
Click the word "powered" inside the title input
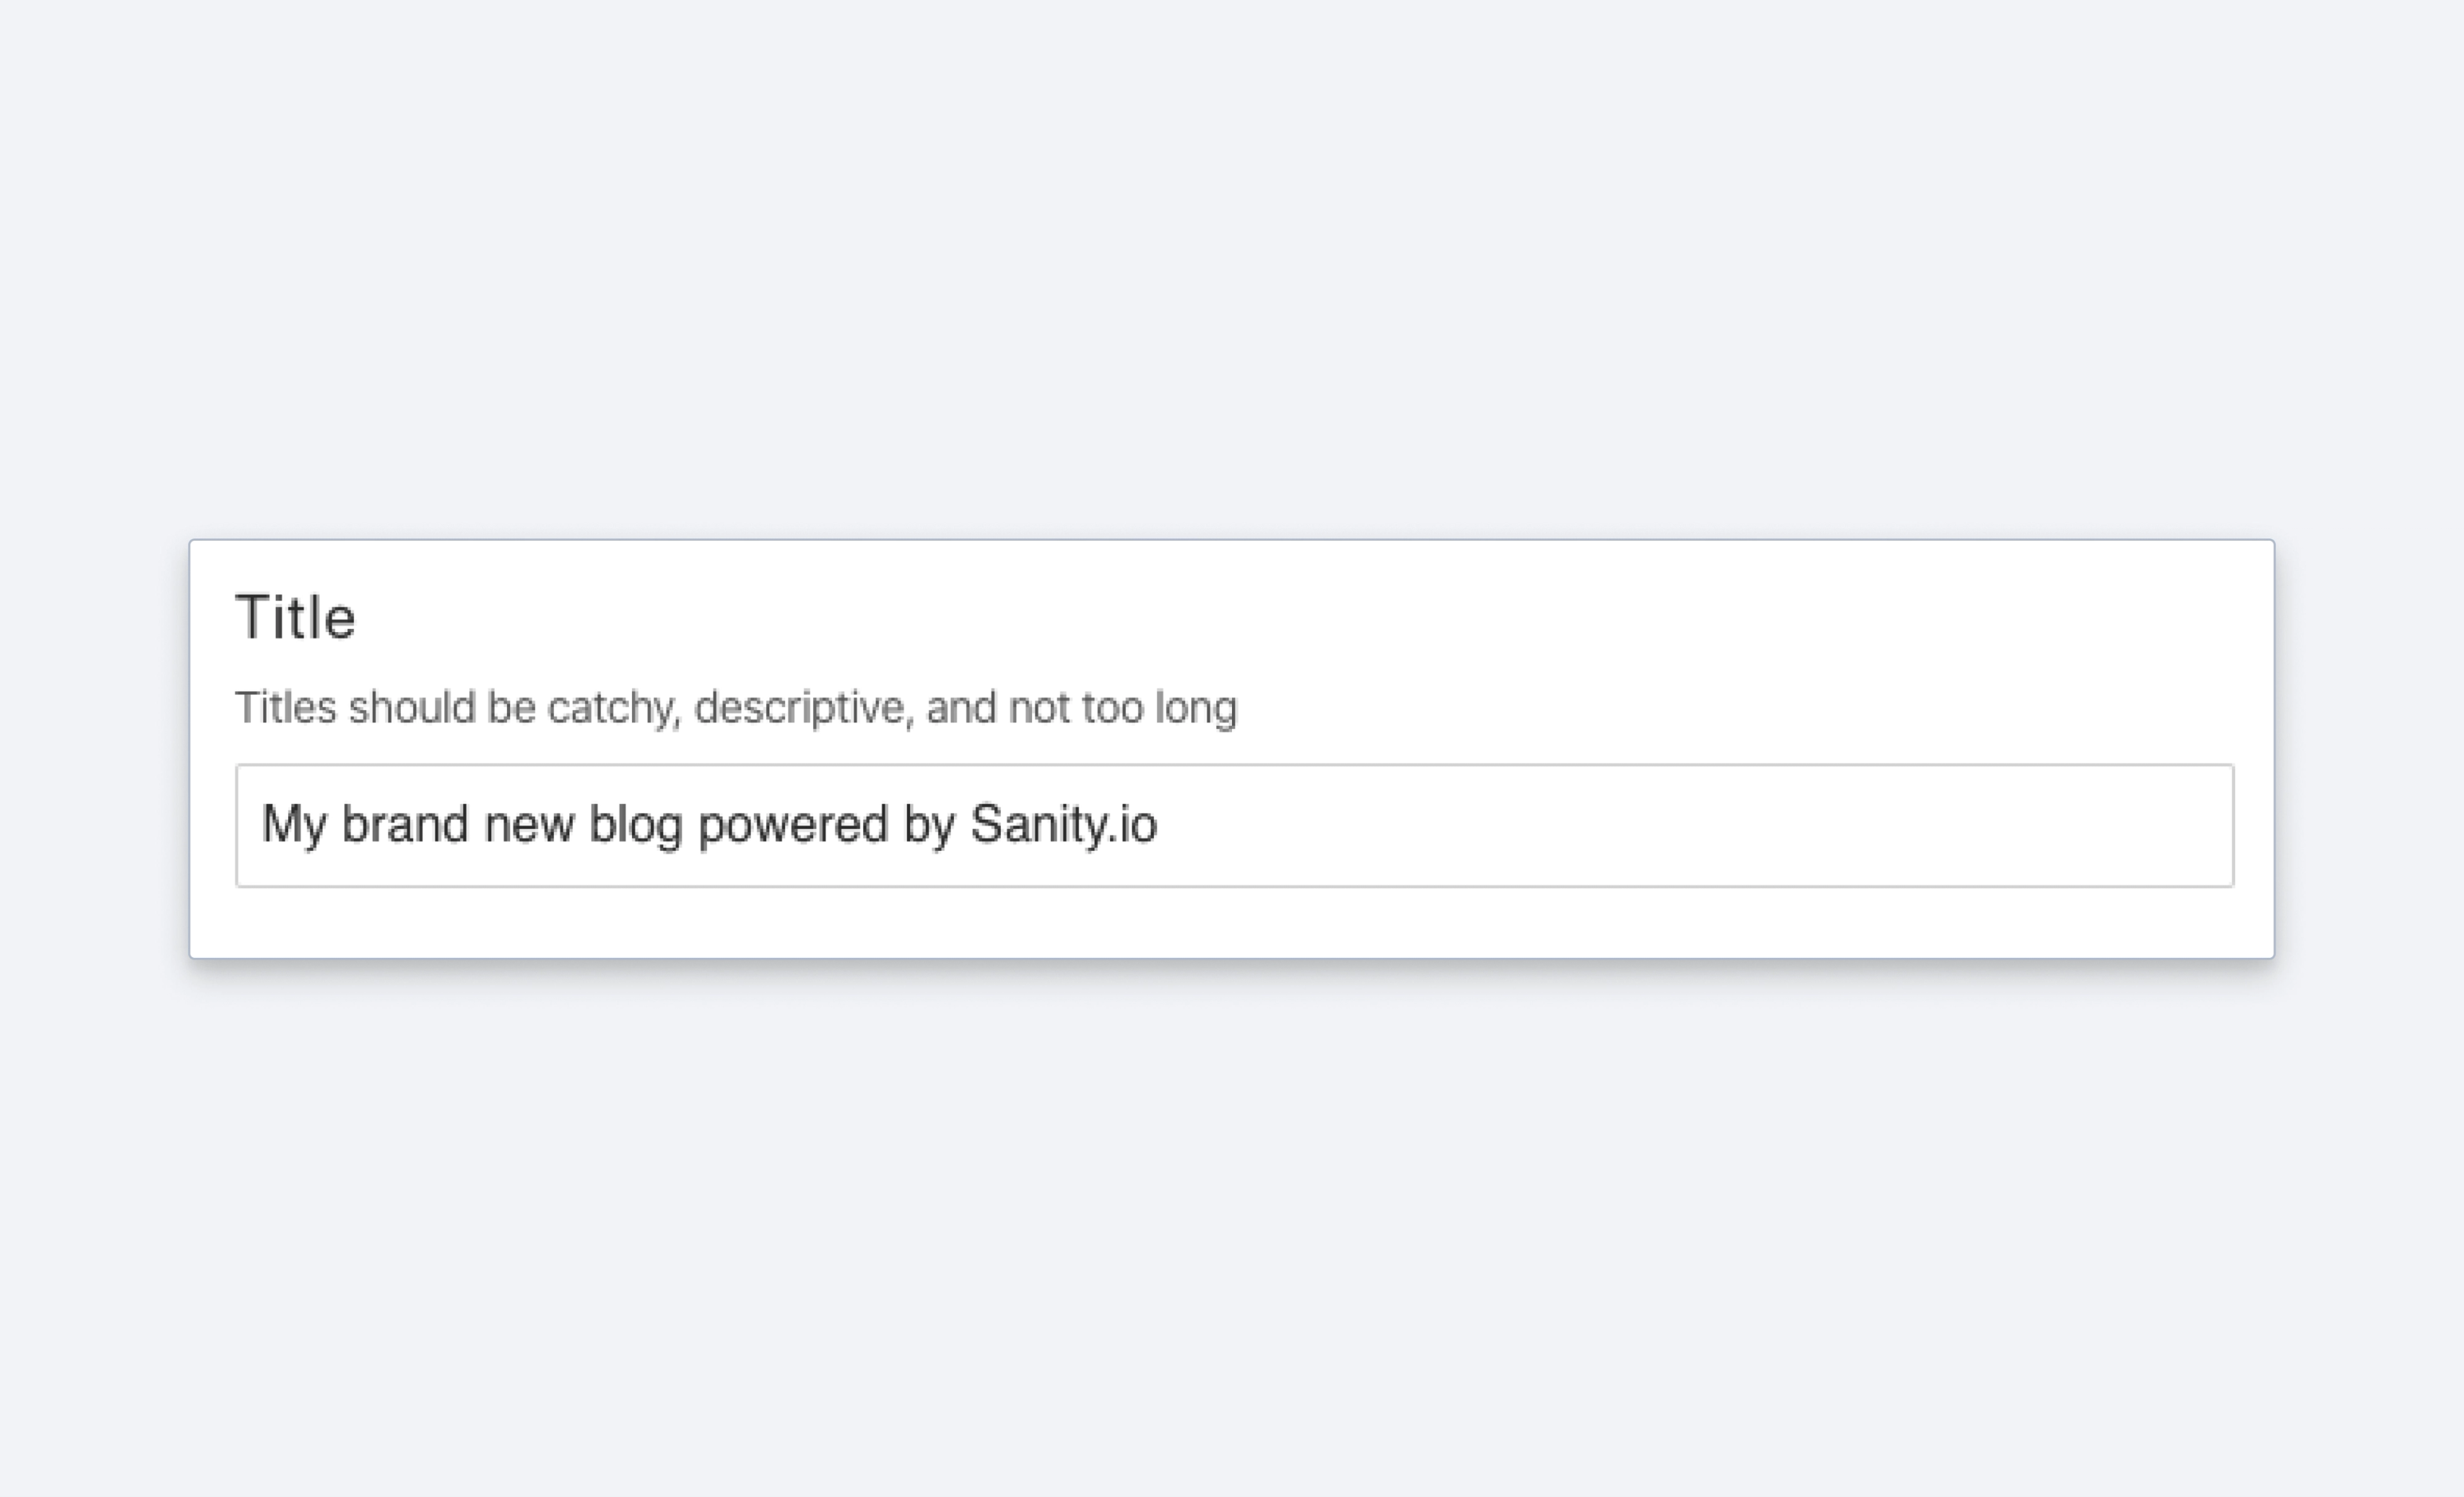[x=793, y=825]
